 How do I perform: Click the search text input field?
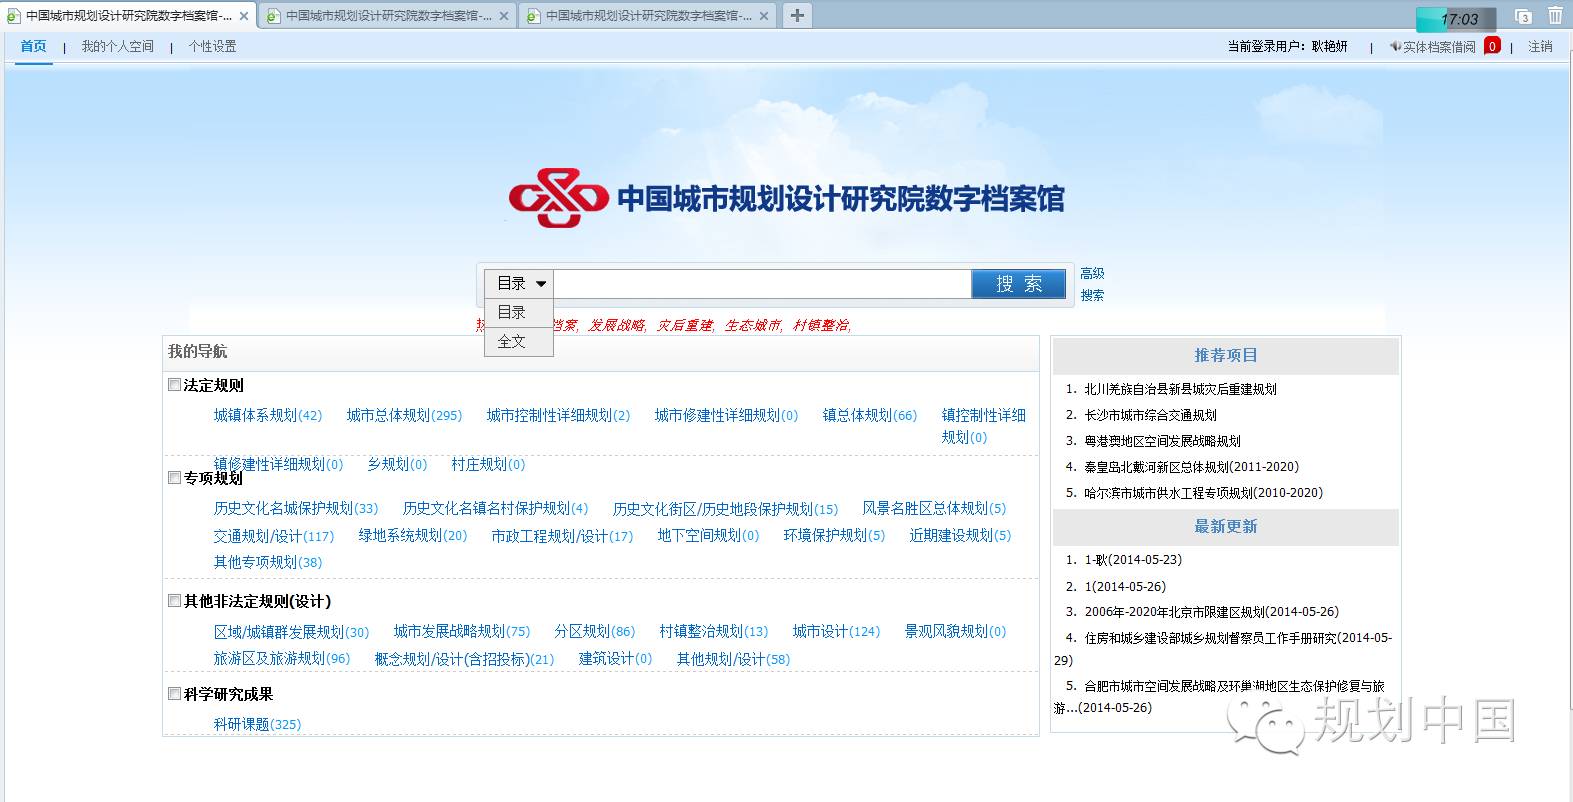(x=762, y=284)
